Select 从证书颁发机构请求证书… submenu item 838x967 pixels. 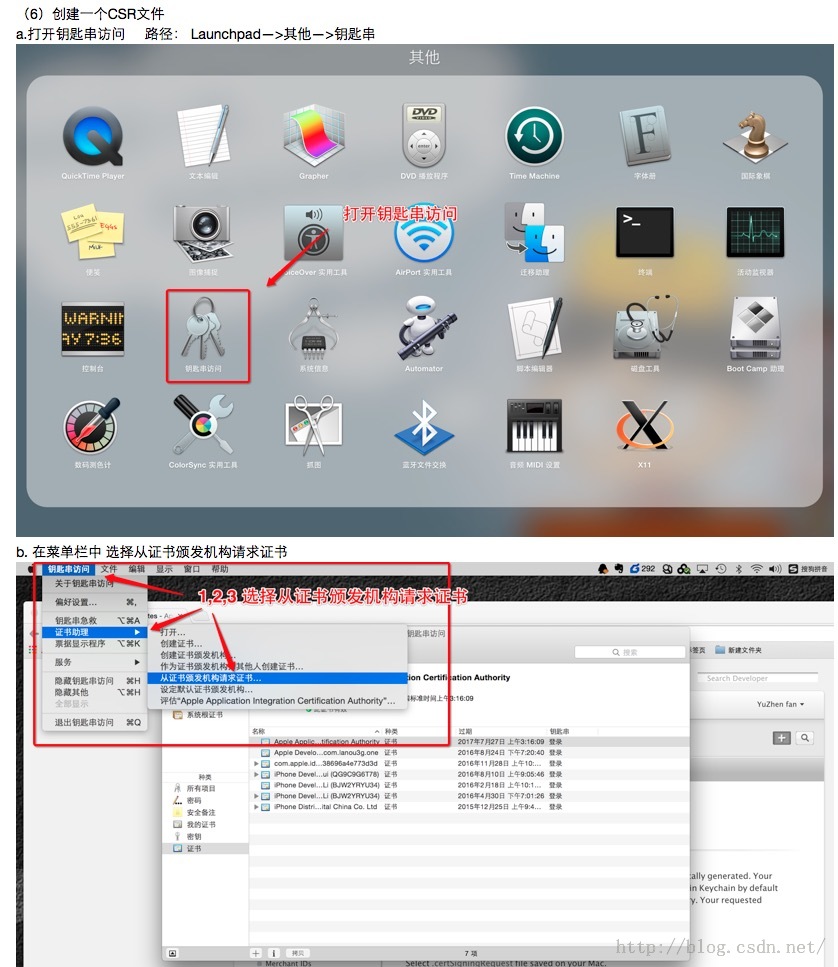tap(278, 678)
